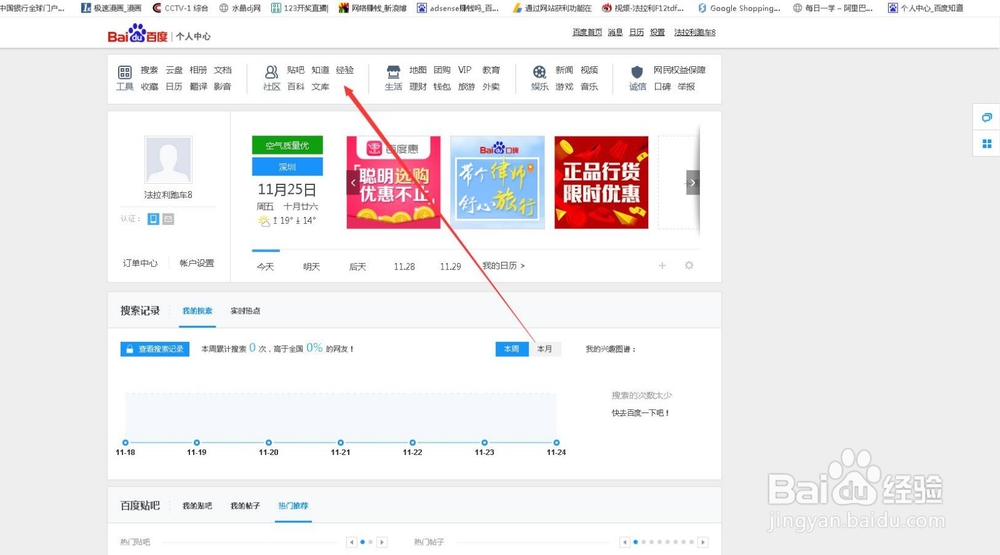Select second page dot of 热门帖子

(x=643, y=542)
